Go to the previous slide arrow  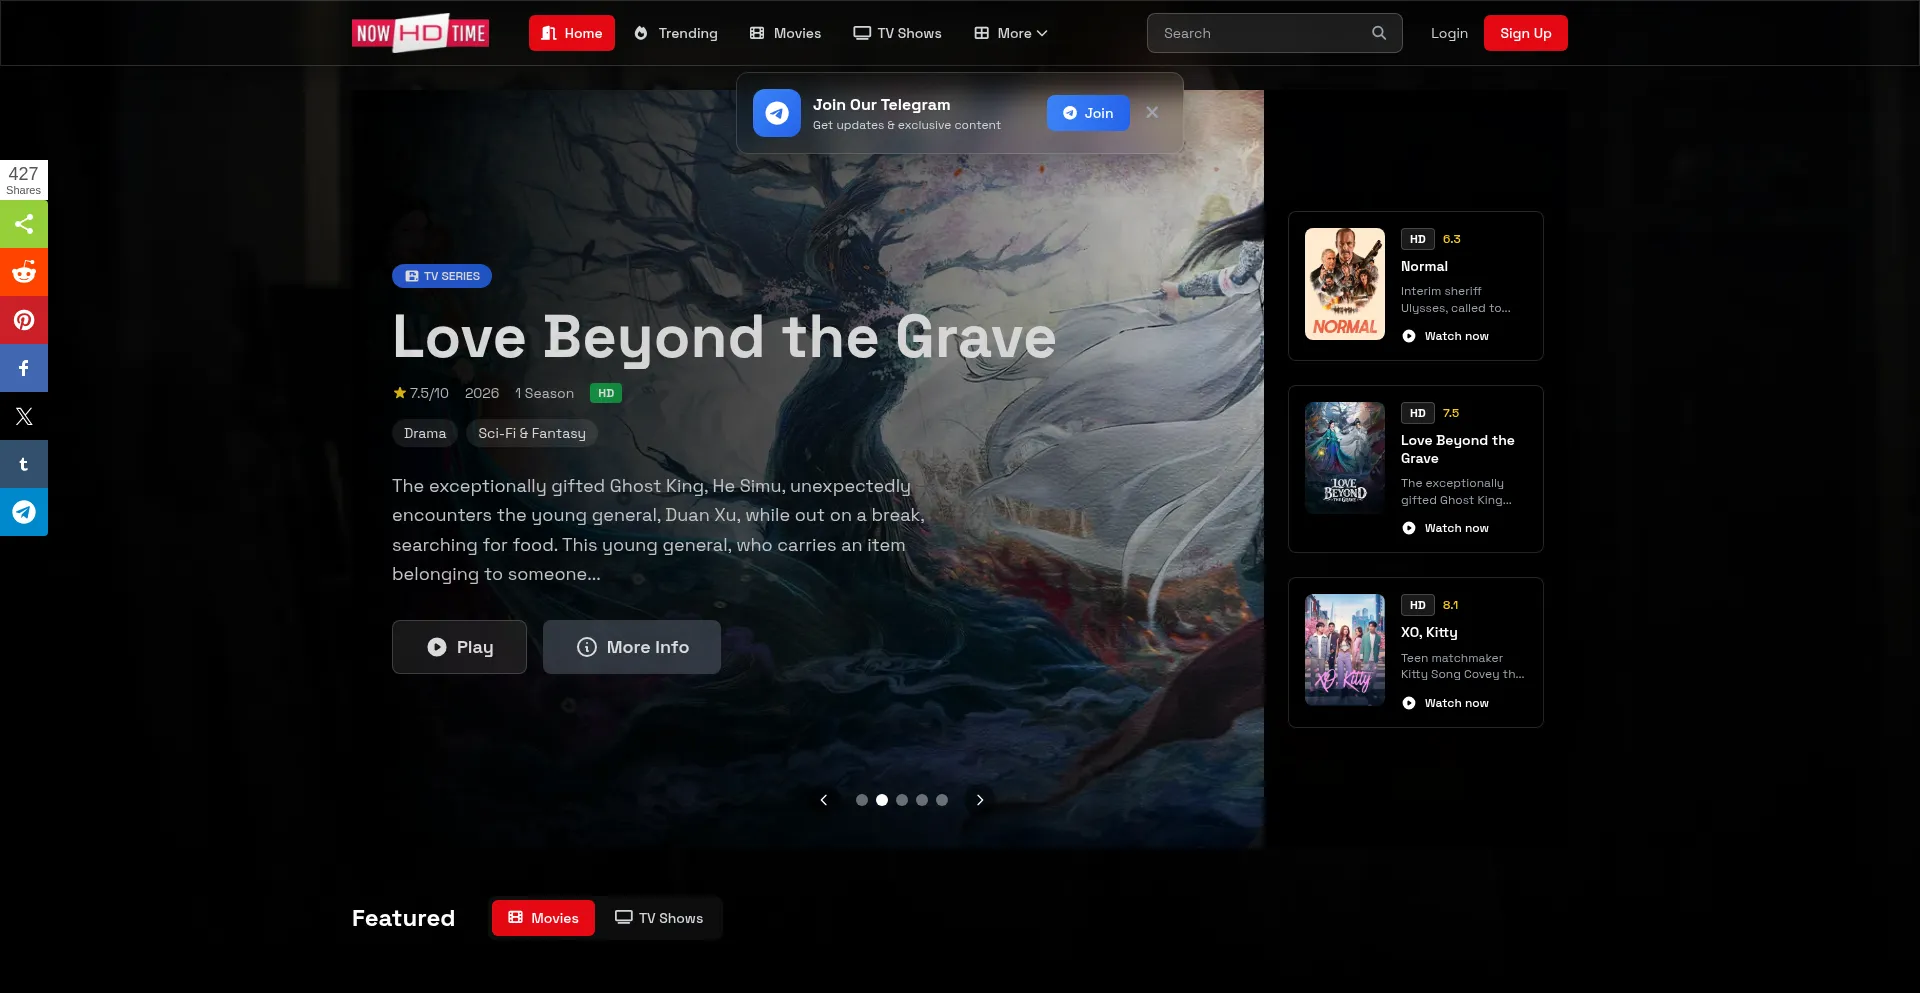tap(824, 800)
